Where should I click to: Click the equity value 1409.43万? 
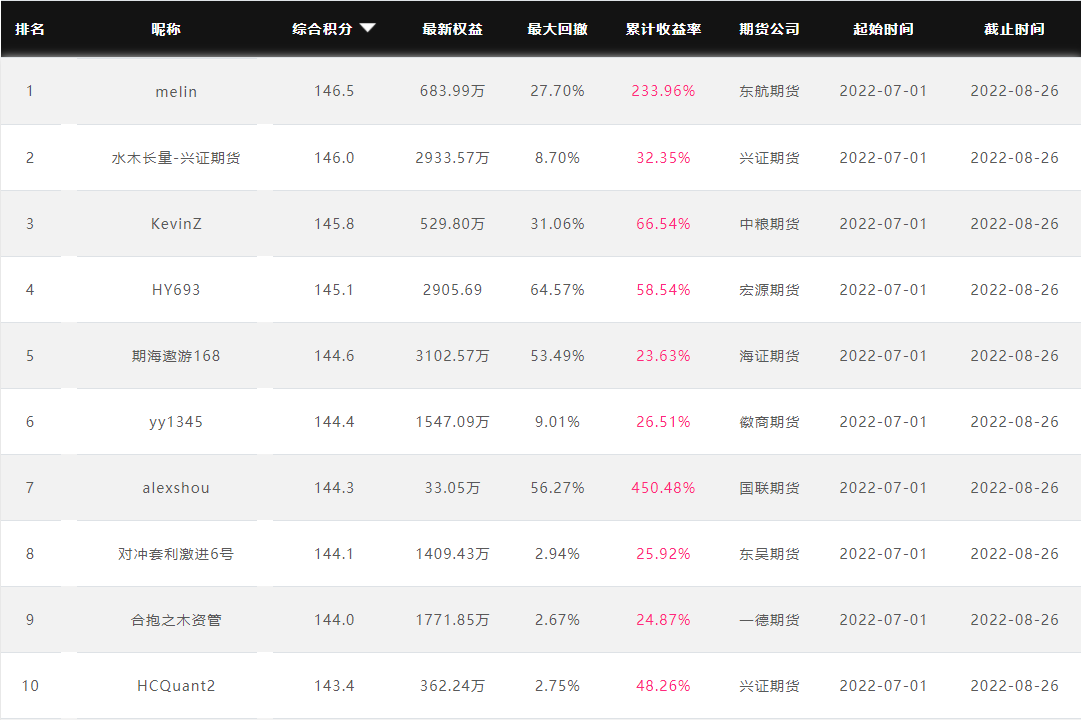452,554
